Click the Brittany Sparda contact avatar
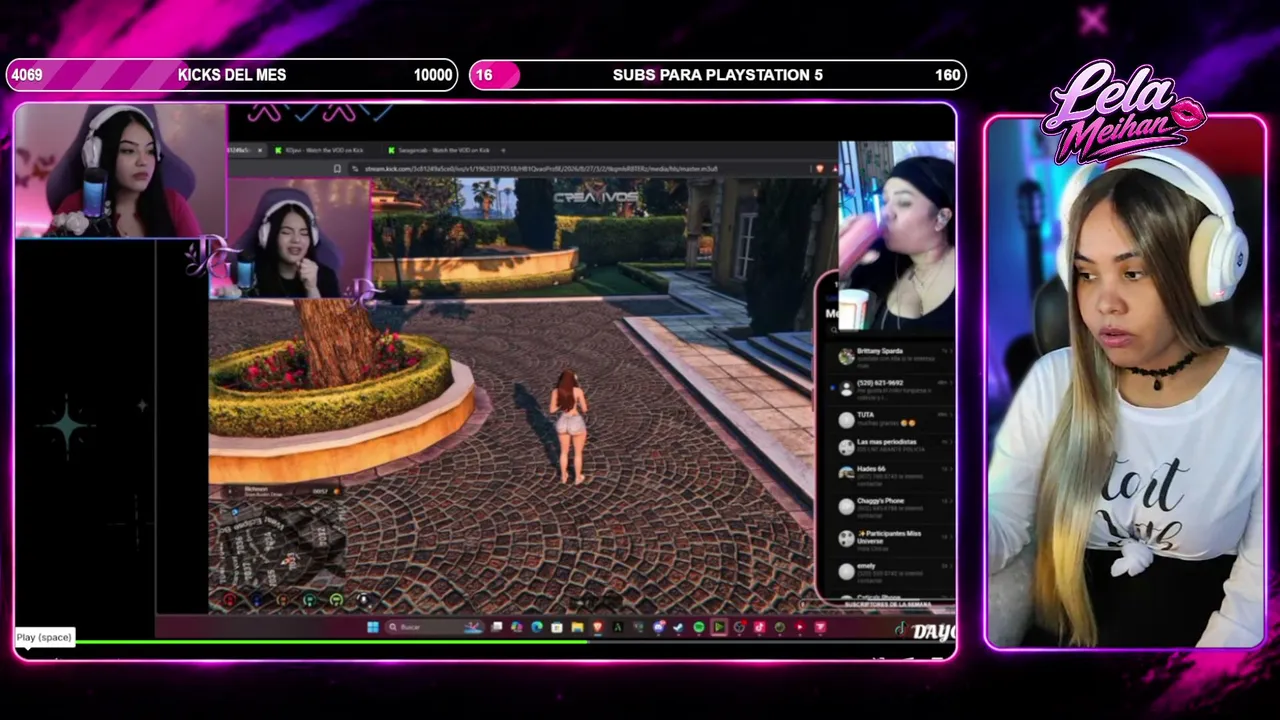The height and width of the screenshot is (720, 1280). coord(846,356)
